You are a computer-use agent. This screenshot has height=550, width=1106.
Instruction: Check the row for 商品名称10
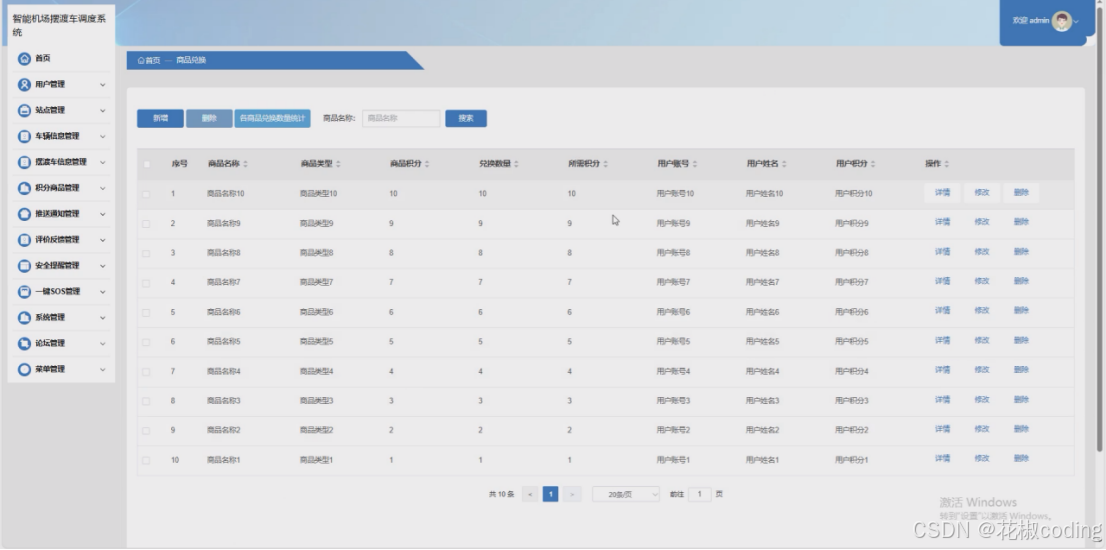click(x=146, y=194)
